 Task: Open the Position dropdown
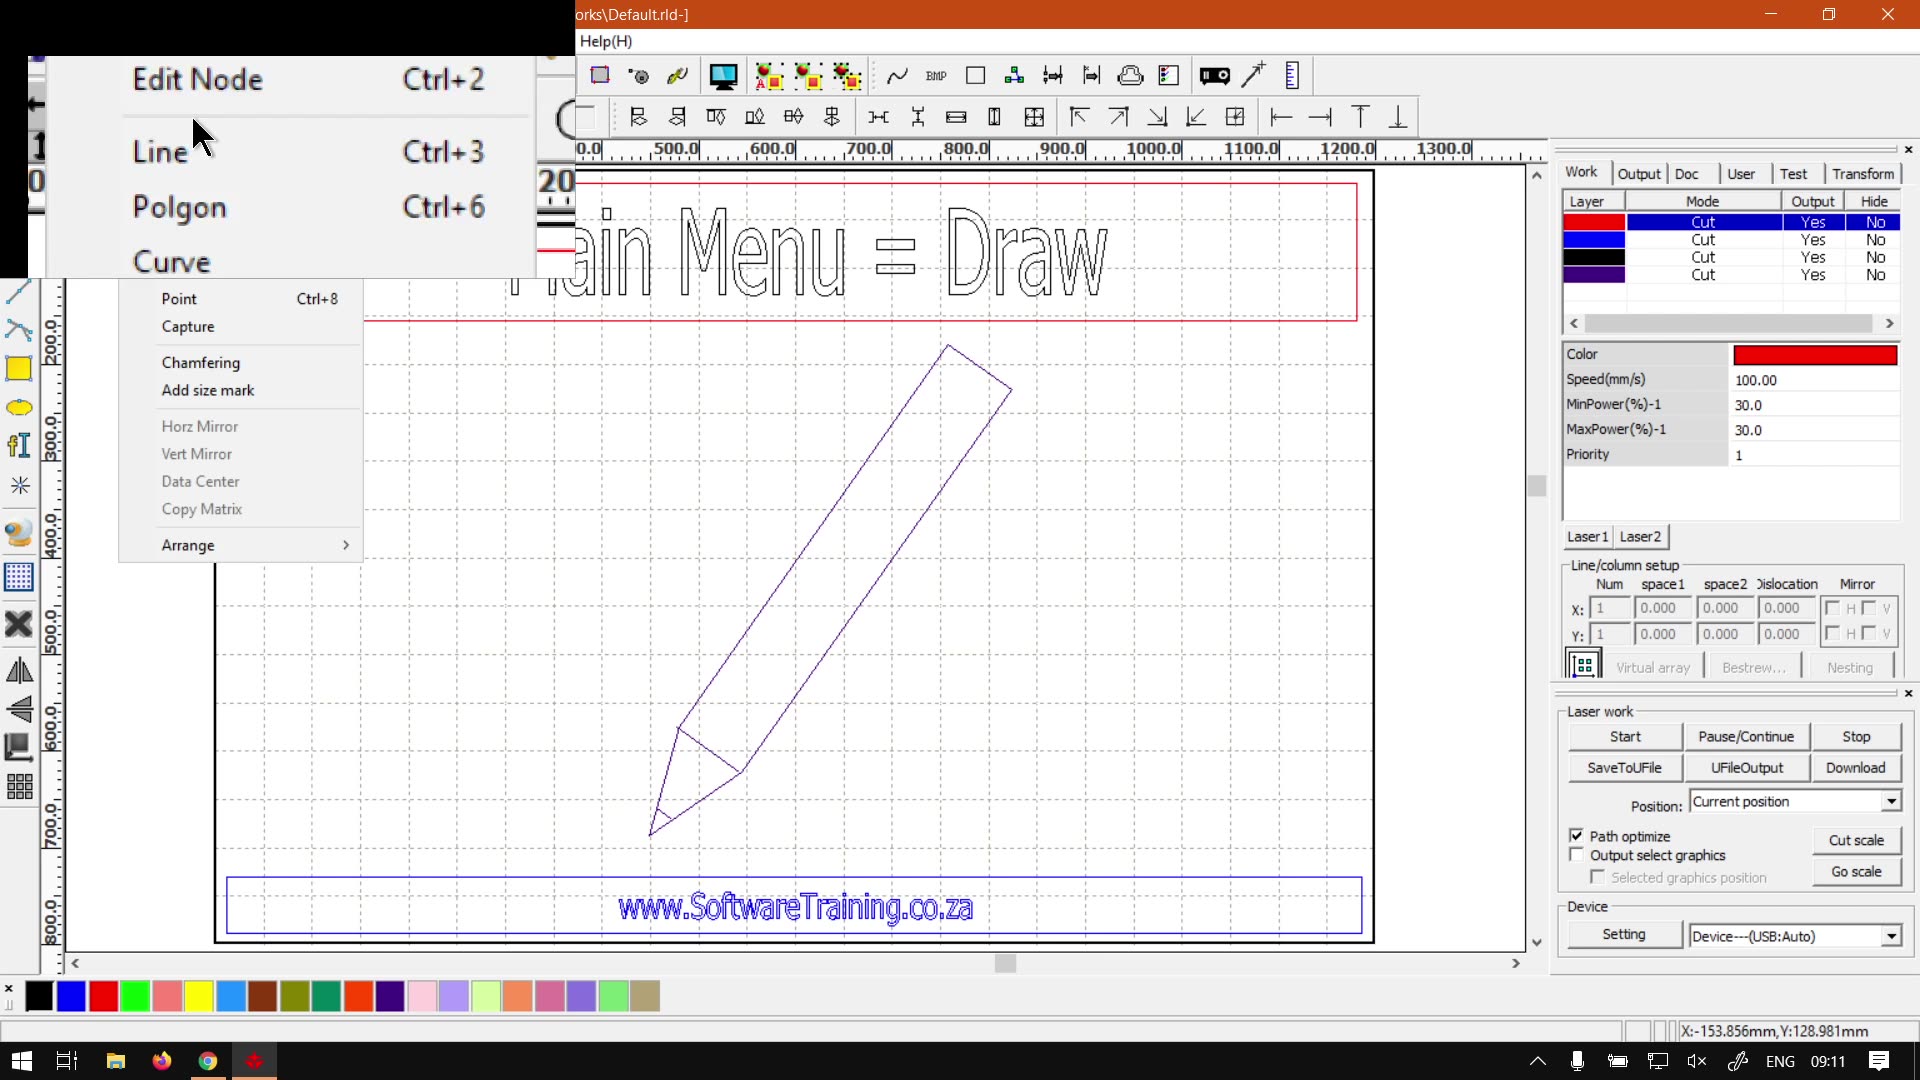click(1891, 802)
